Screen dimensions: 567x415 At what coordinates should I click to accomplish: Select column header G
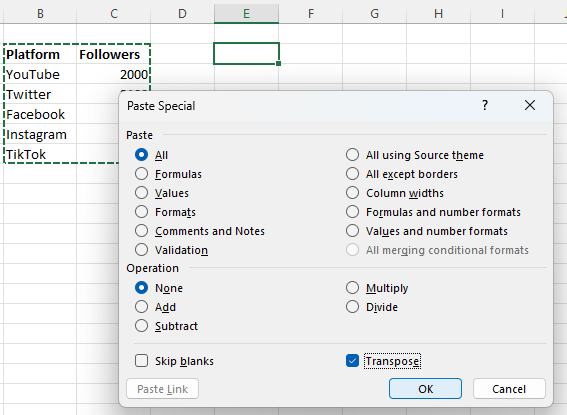coord(374,14)
